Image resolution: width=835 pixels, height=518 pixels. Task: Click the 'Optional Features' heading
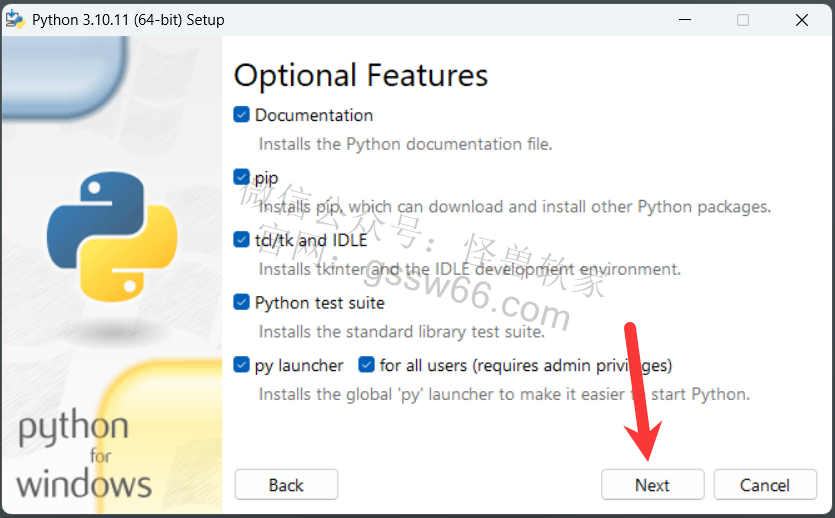361,76
